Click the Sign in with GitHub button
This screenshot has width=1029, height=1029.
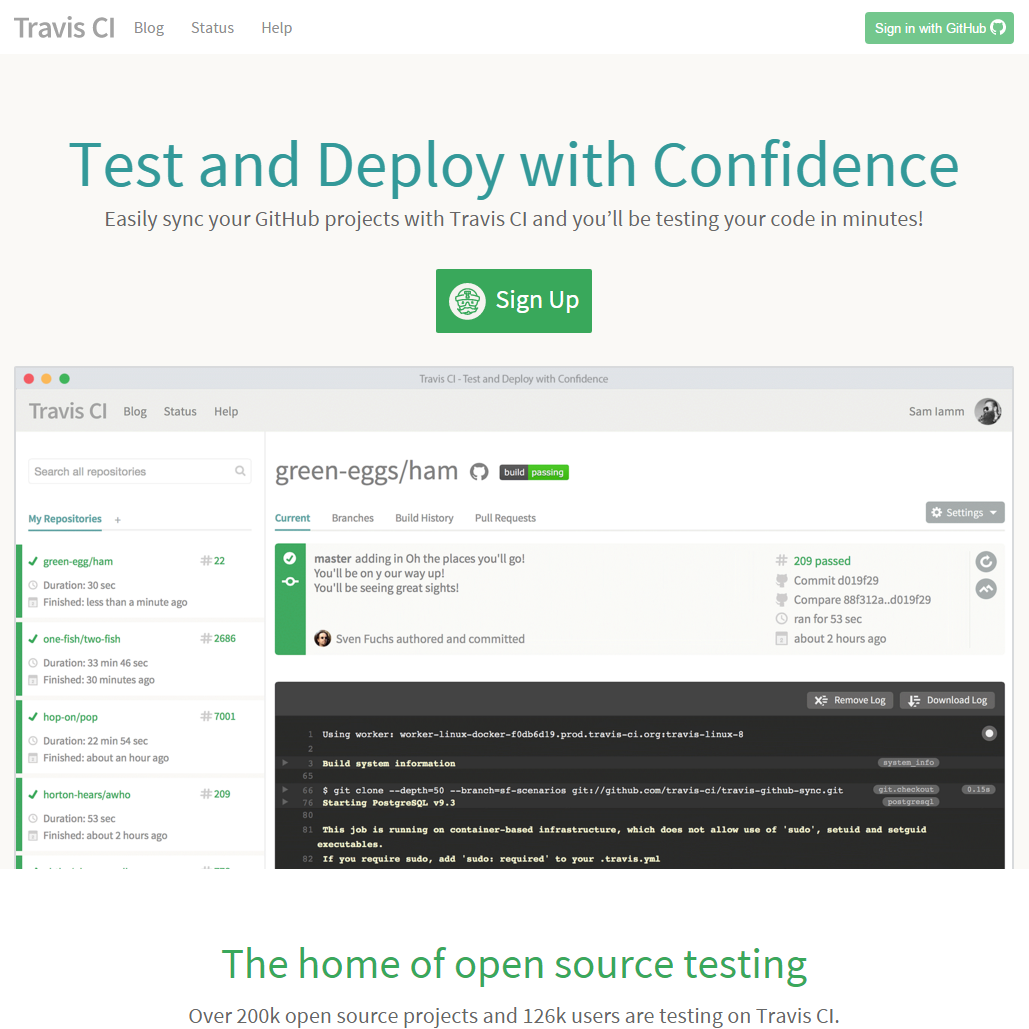click(x=939, y=28)
